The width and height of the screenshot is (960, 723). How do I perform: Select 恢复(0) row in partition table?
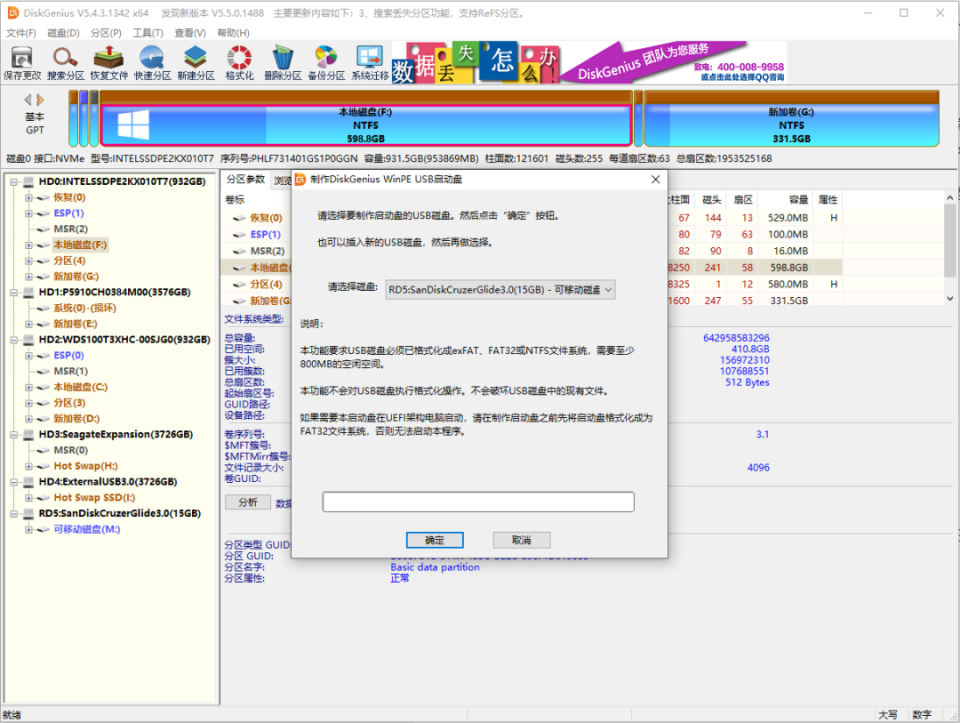(x=266, y=218)
